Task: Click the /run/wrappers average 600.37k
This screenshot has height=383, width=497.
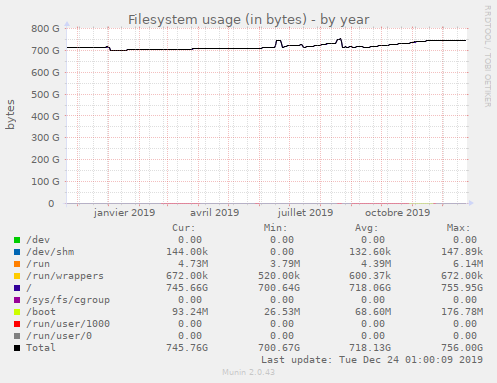Action: [370, 276]
